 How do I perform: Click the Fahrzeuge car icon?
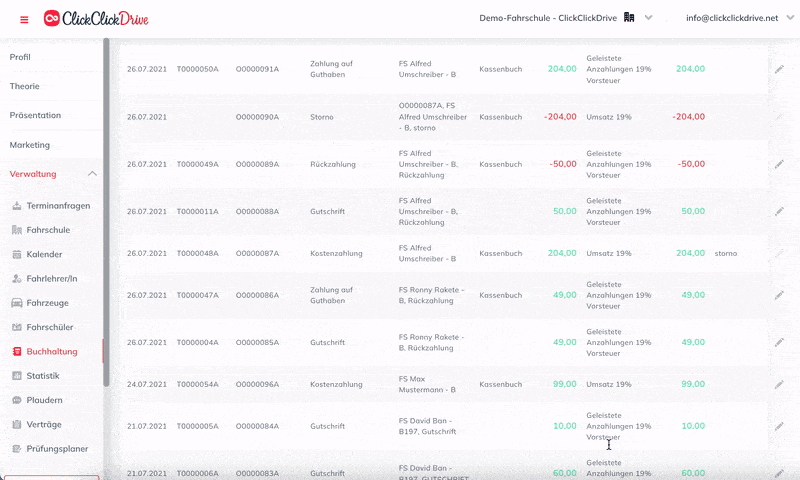(17, 303)
